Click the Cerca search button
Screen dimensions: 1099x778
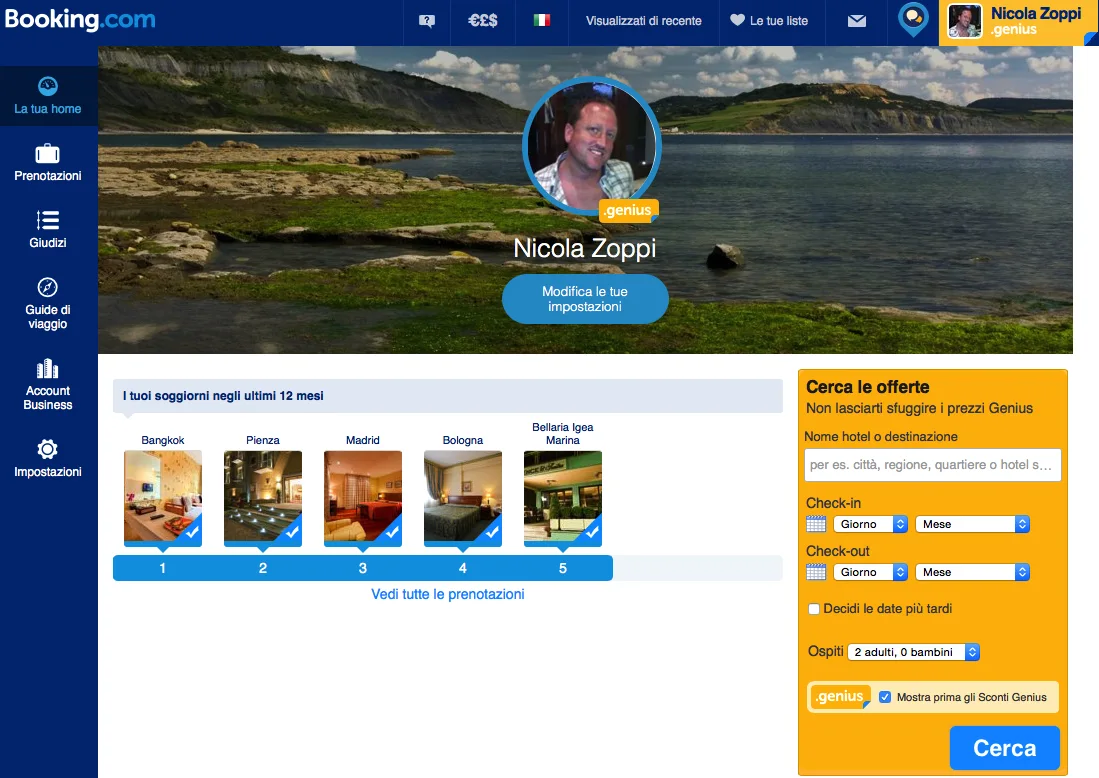(1004, 748)
